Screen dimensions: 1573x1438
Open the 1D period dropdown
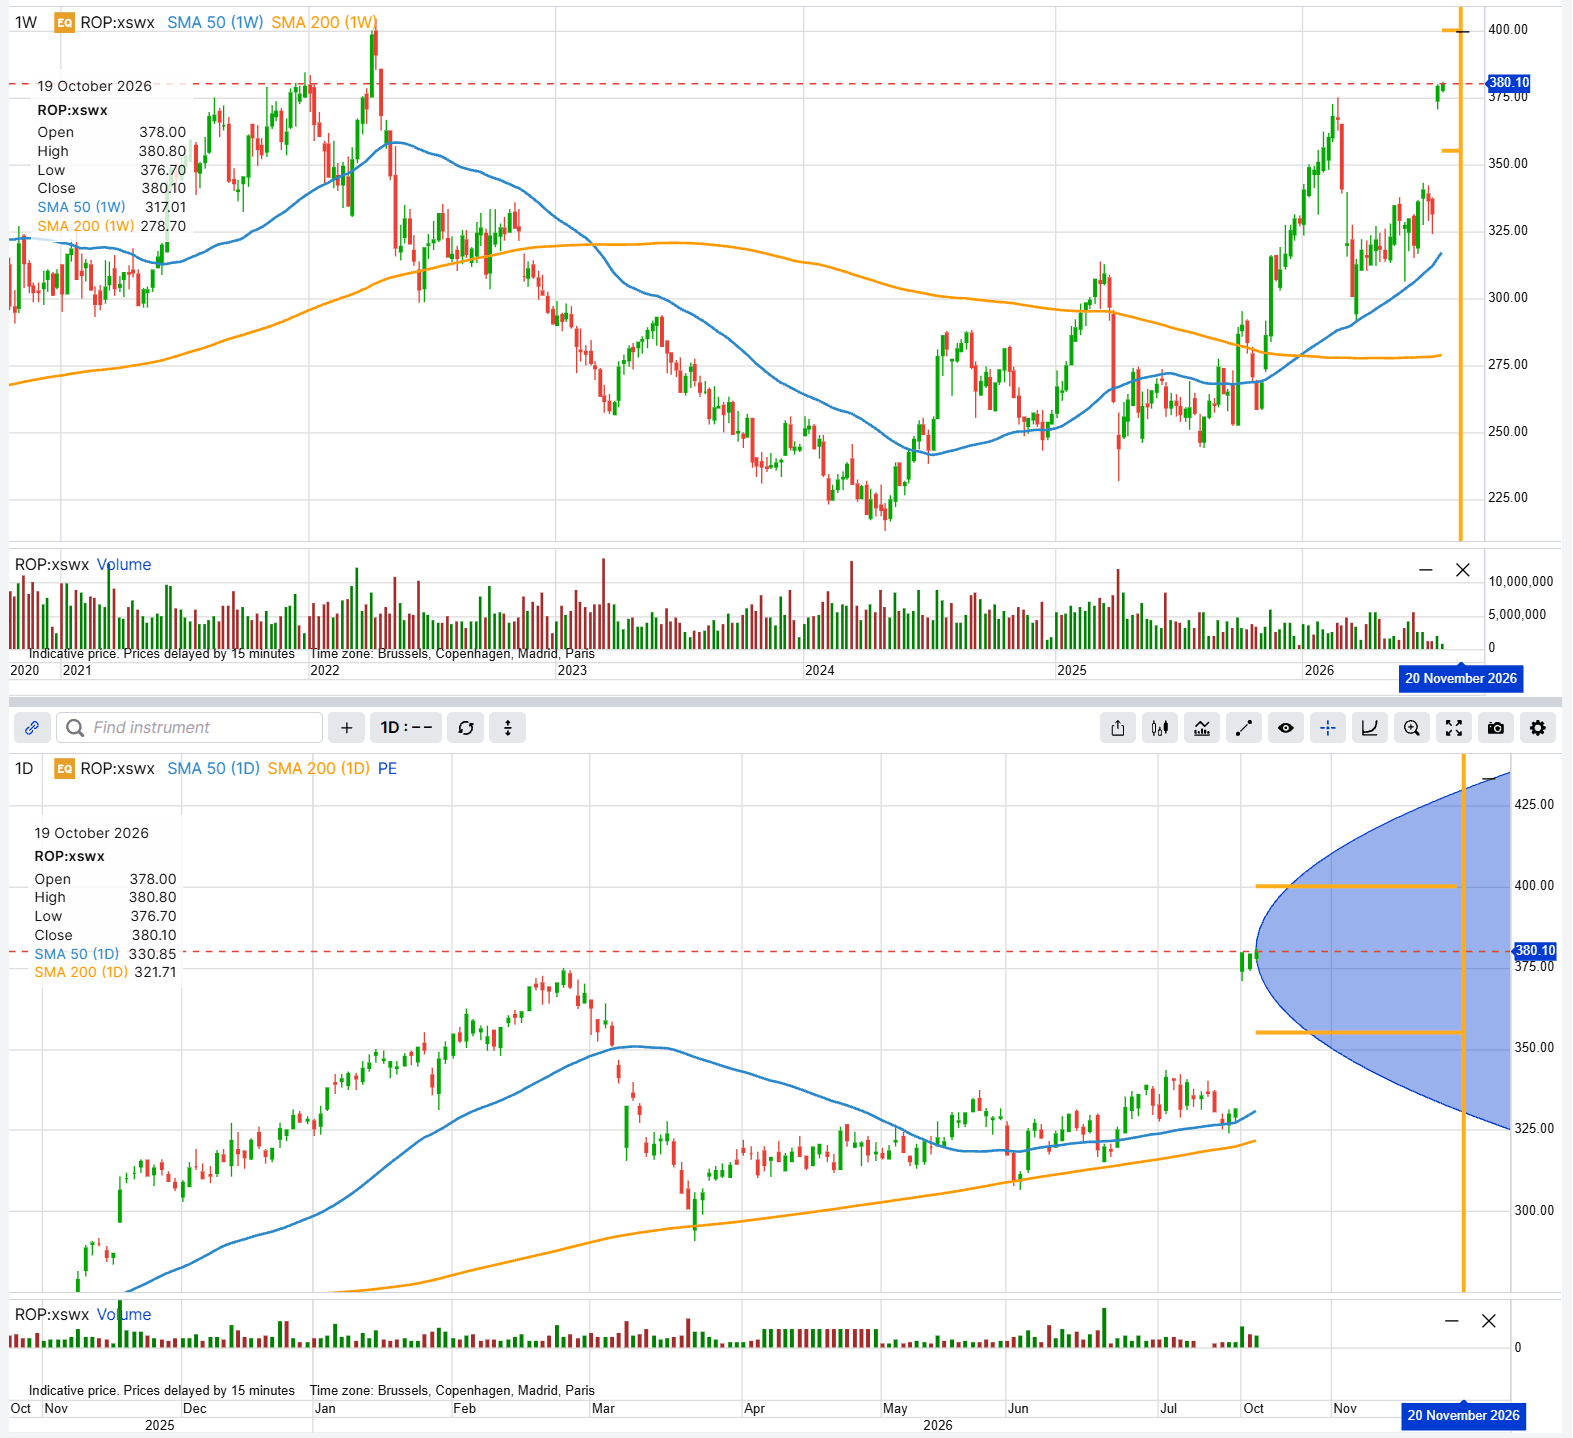pos(406,728)
